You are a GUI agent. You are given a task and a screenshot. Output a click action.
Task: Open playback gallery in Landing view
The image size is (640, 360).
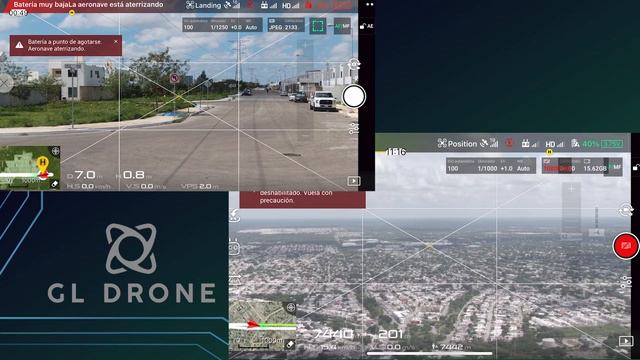click(x=353, y=181)
